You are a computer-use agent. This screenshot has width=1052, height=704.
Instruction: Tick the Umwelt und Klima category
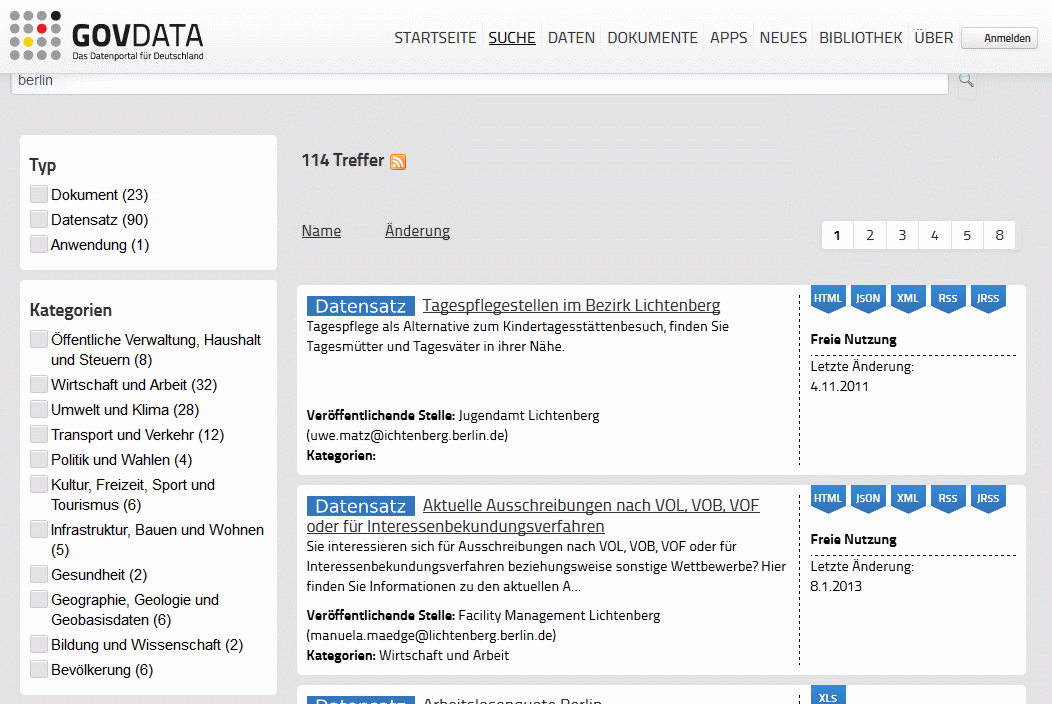(x=39, y=409)
